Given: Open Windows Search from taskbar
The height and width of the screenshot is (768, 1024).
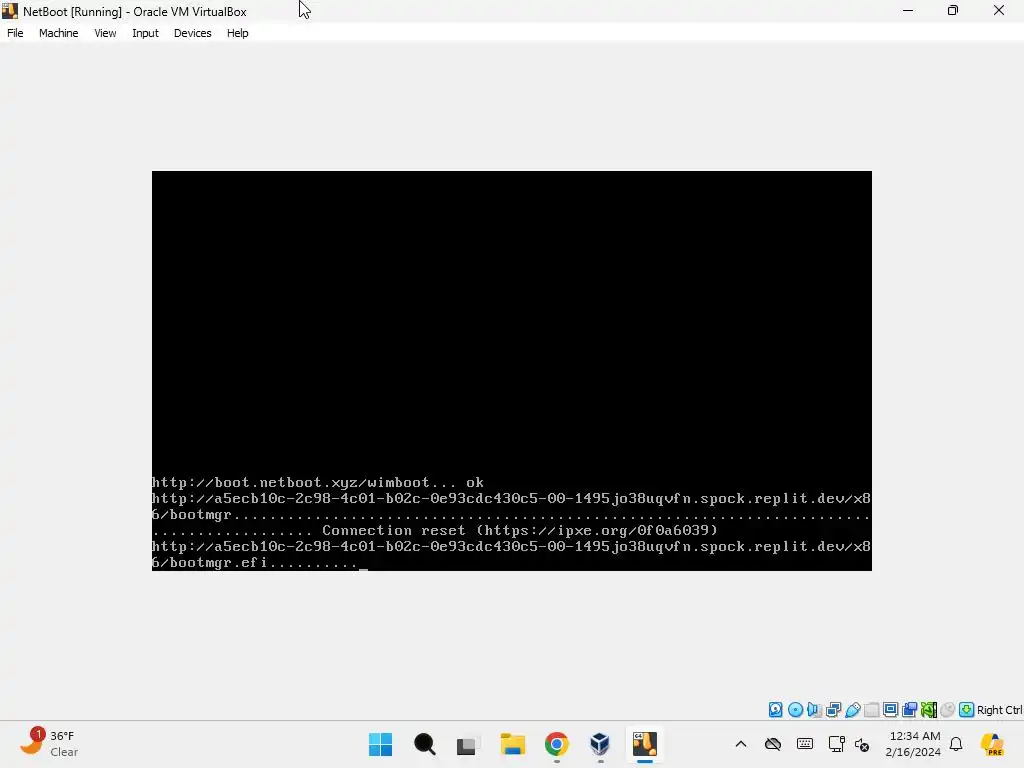Looking at the screenshot, I should [424, 744].
